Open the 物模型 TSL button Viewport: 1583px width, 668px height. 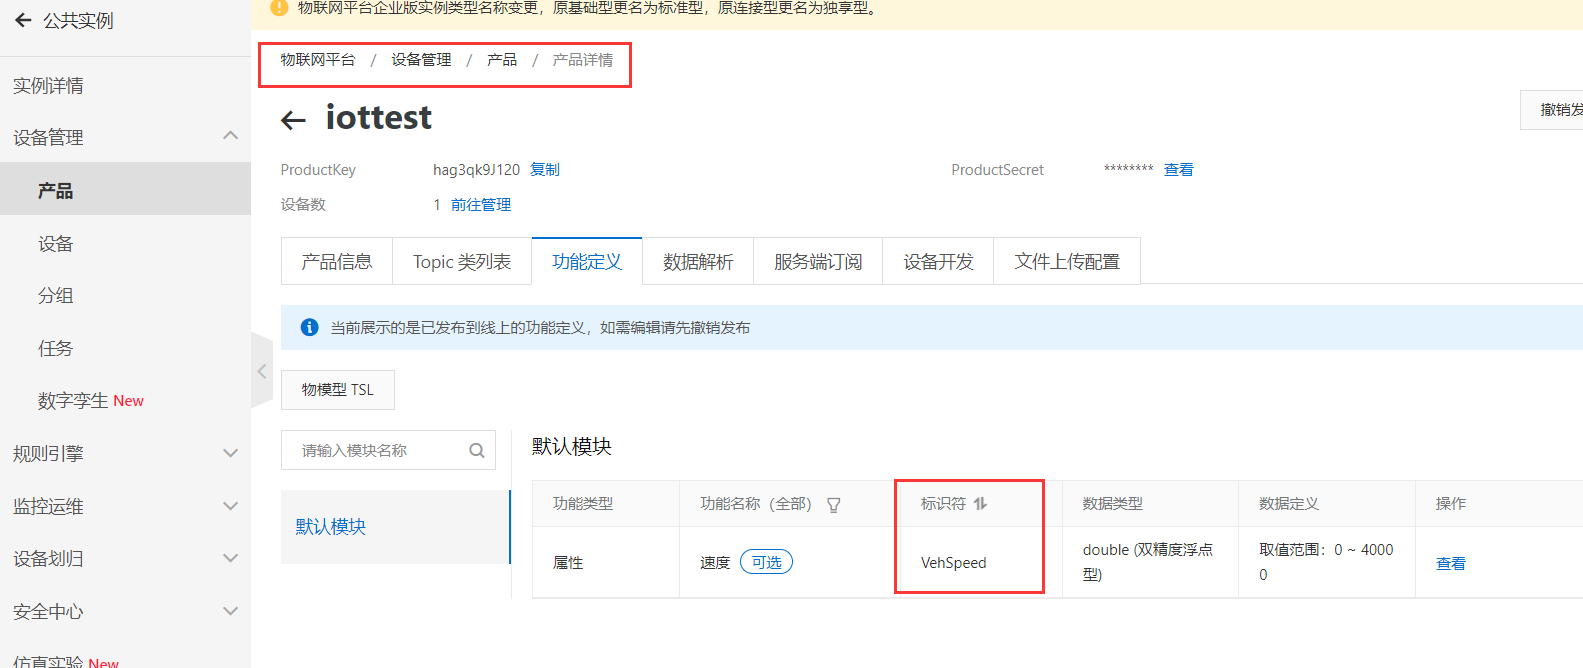click(x=338, y=390)
